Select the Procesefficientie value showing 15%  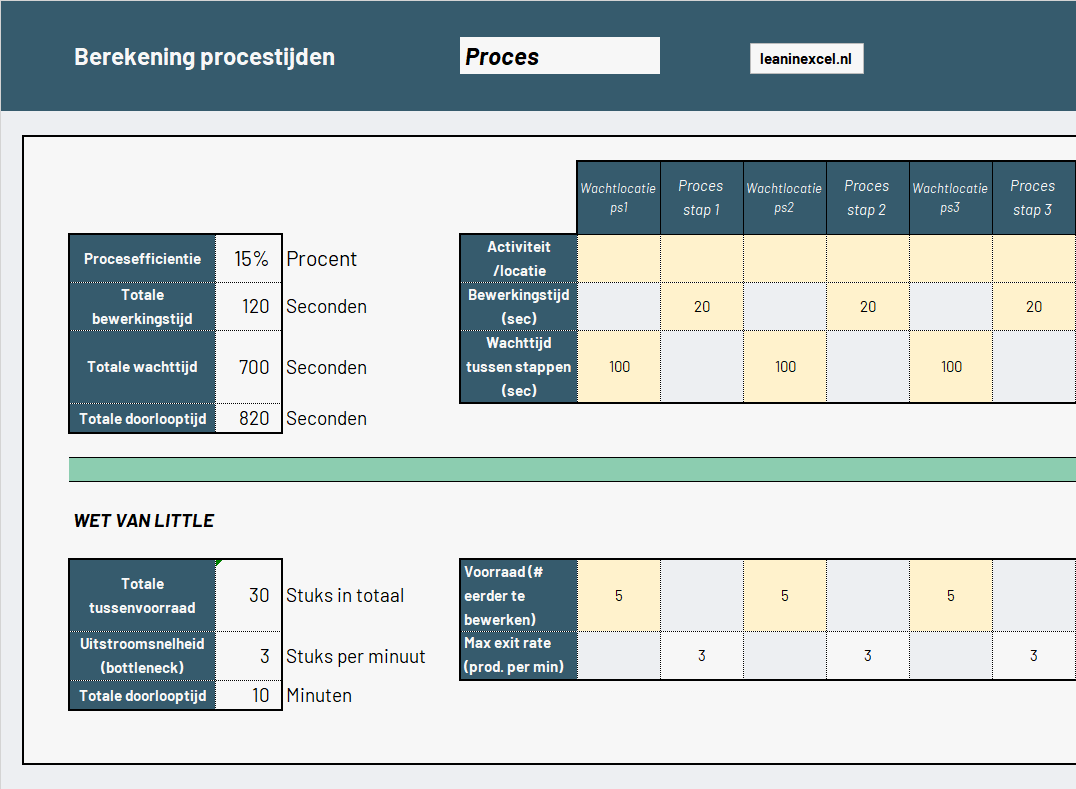coord(249,258)
